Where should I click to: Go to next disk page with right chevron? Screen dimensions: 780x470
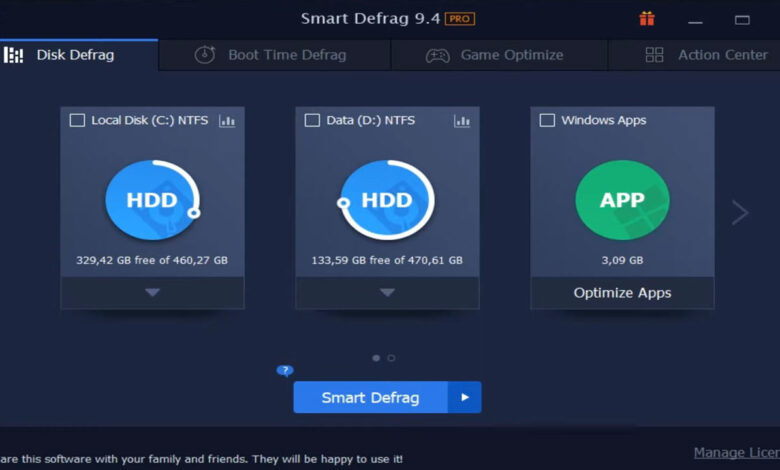pyautogui.click(x=740, y=213)
